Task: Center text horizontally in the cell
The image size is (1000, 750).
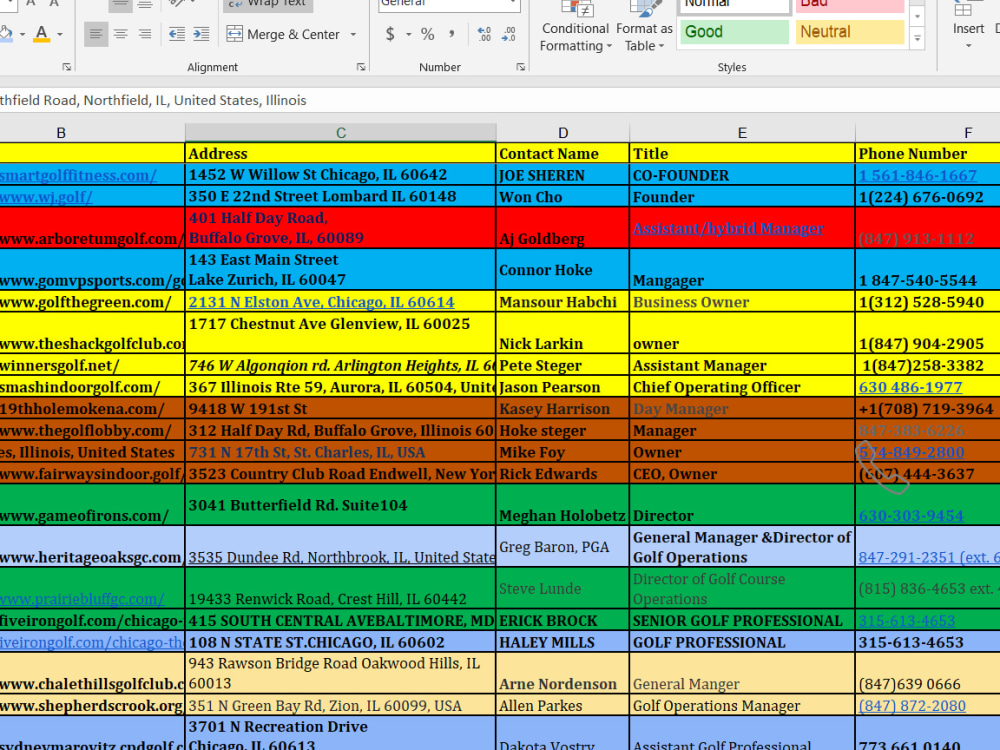Action: pos(121,34)
